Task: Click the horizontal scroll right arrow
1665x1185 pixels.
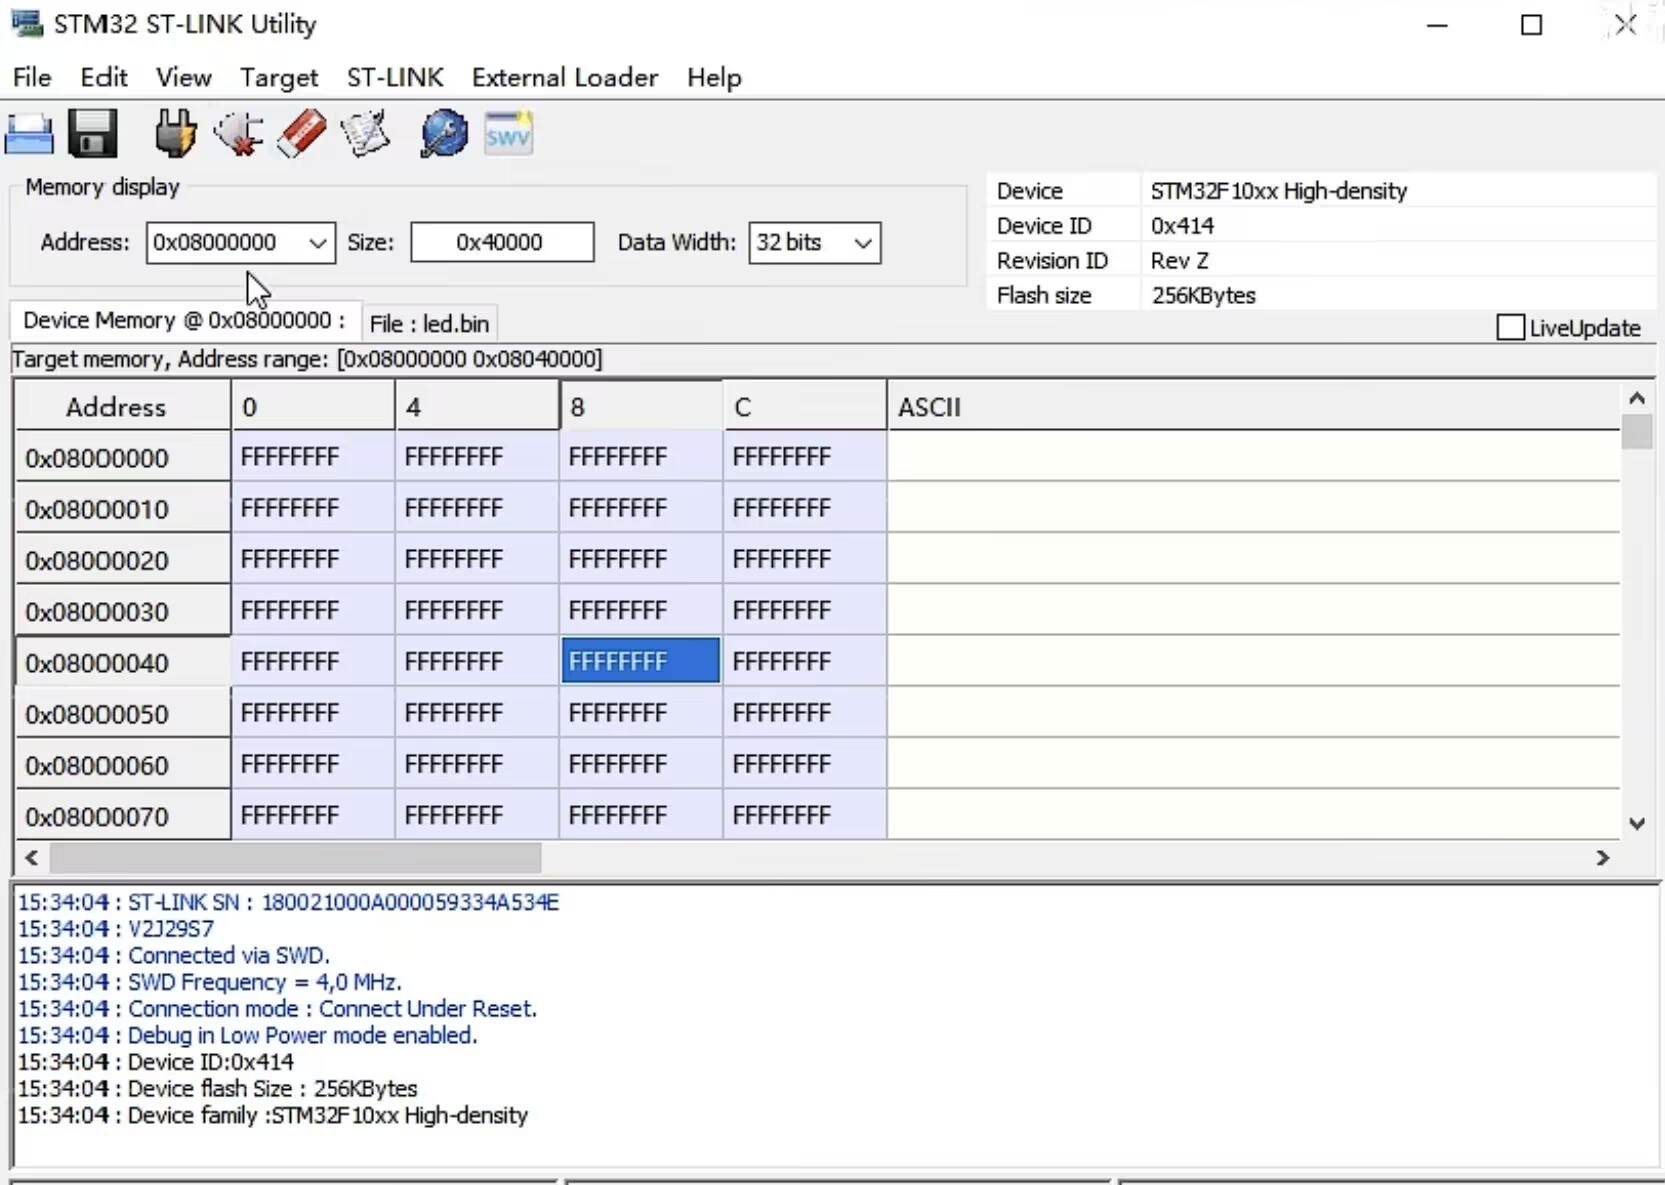Action: click(1603, 858)
